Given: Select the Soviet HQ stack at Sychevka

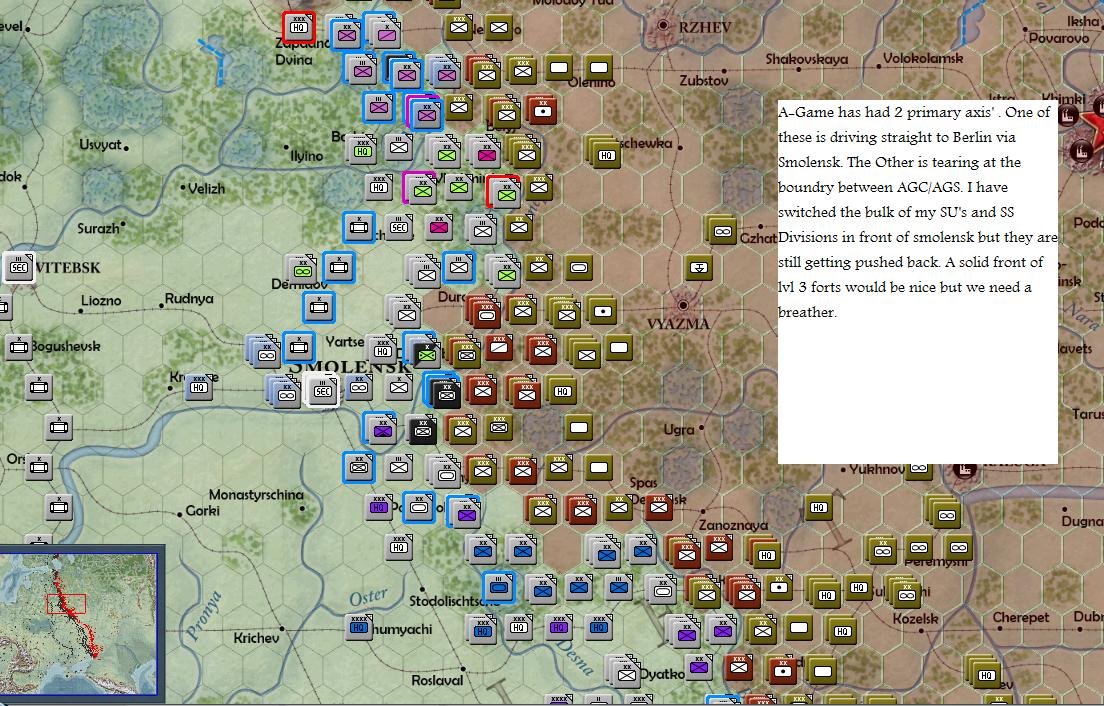Looking at the screenshot, I should point(604,153).
